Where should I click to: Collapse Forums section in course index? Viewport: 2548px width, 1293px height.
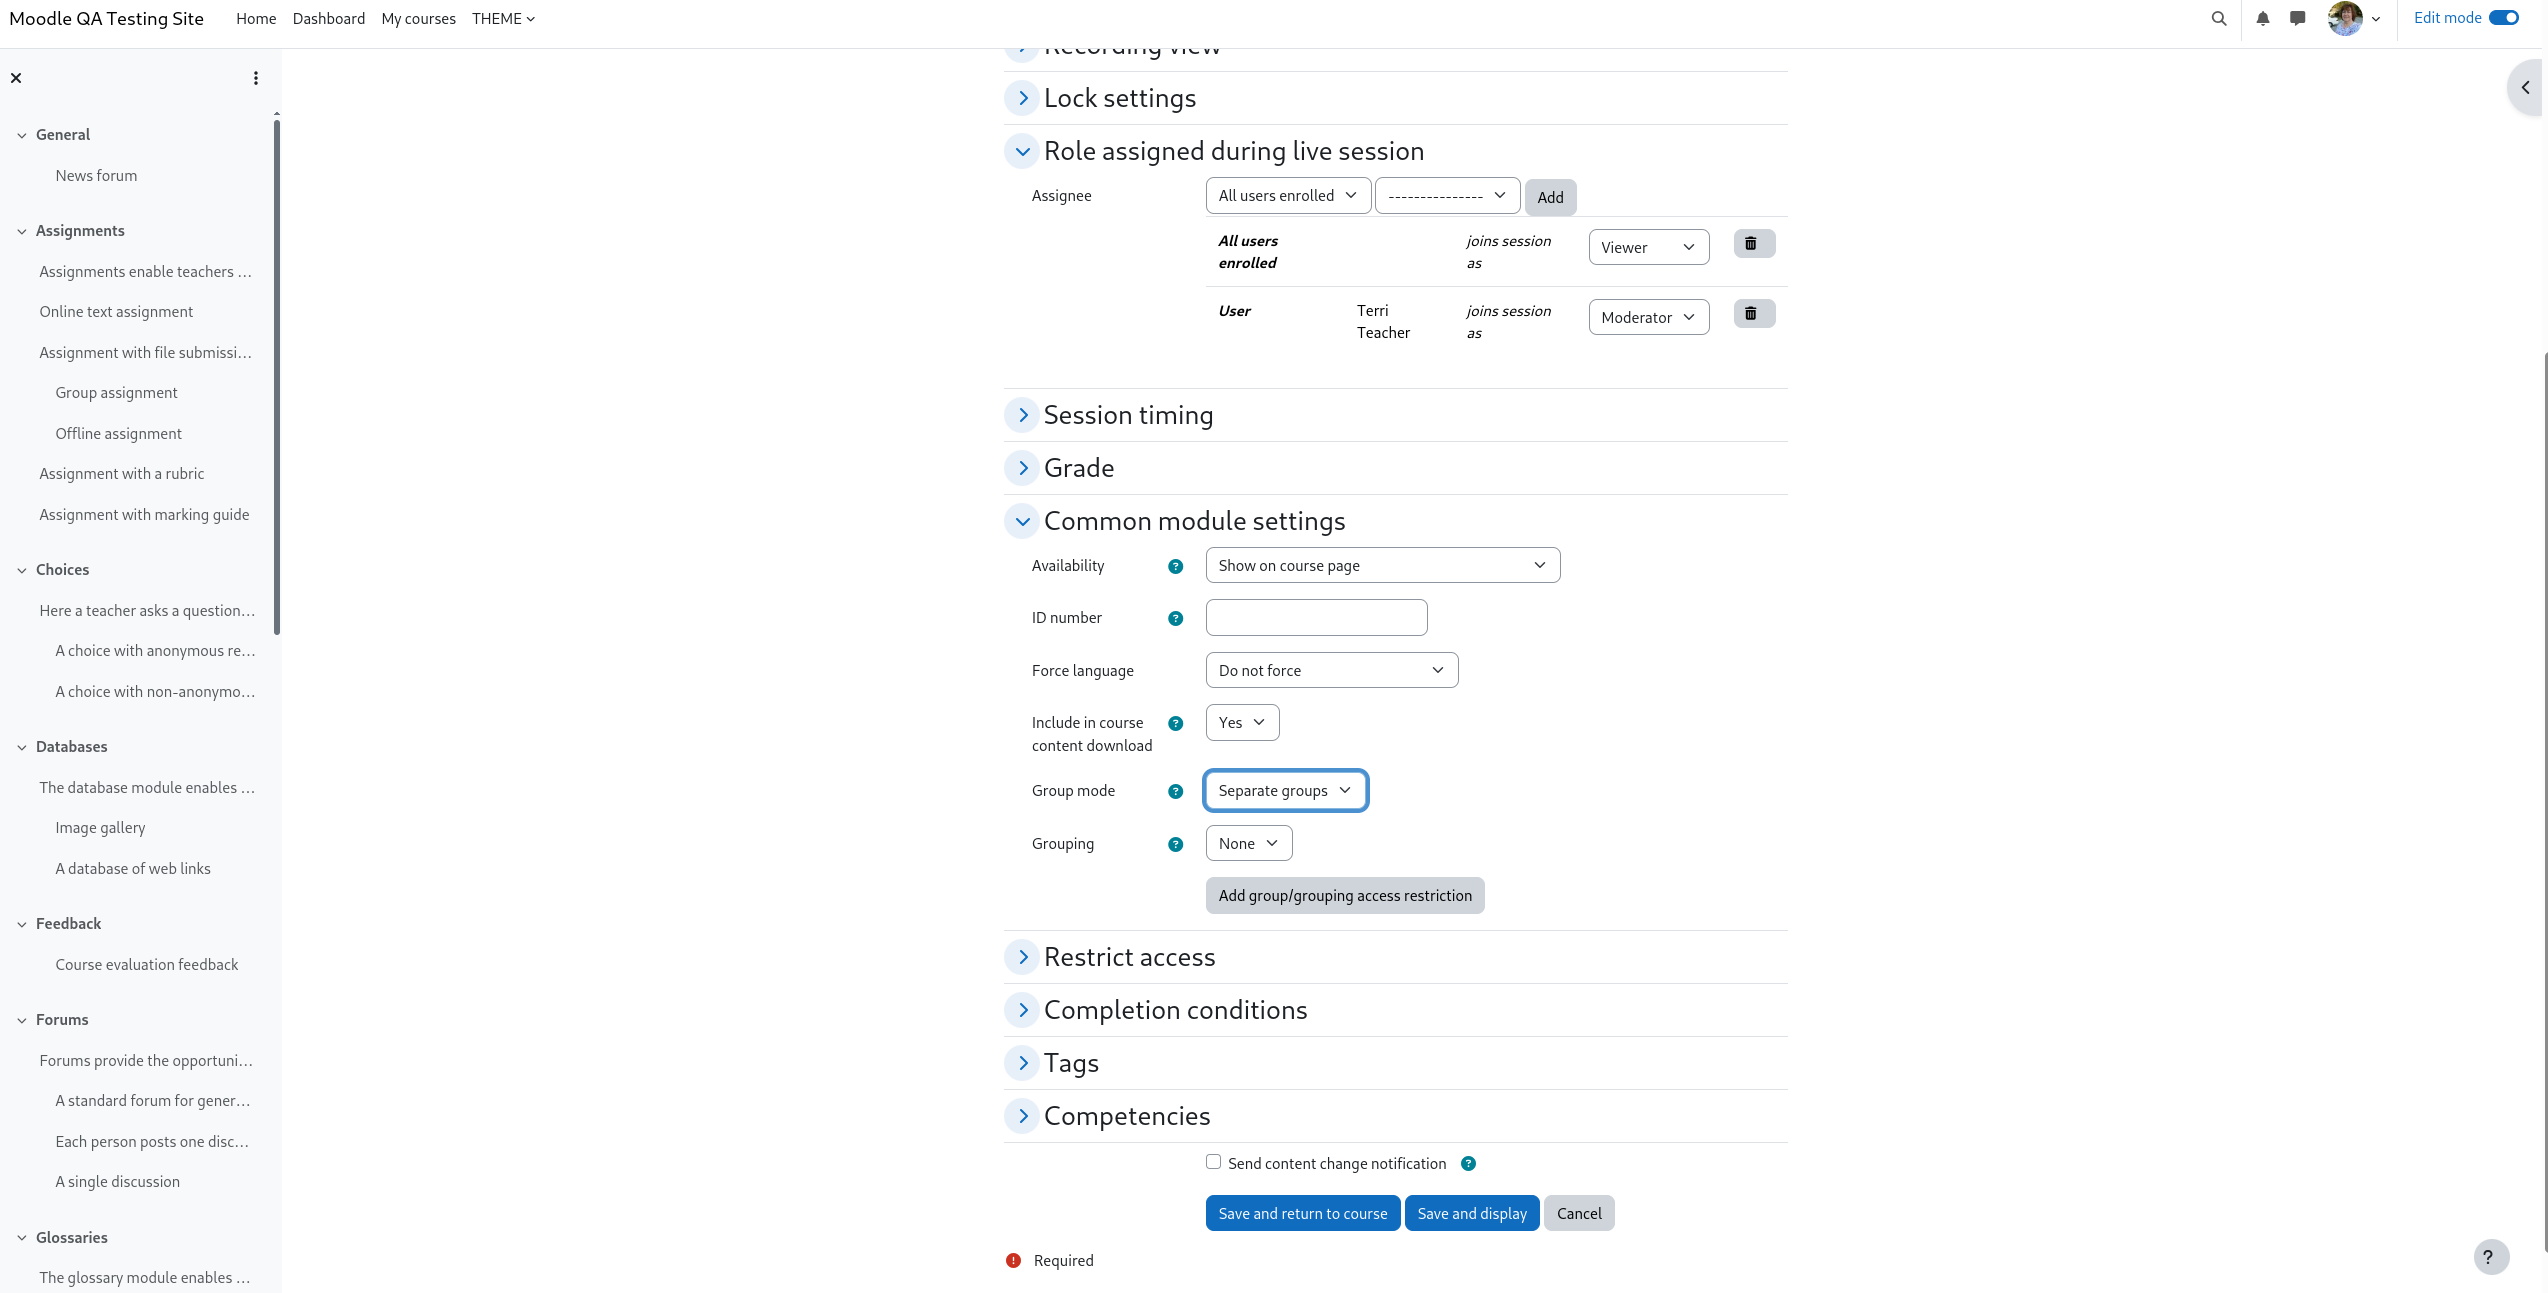[x=22, y=1021]
